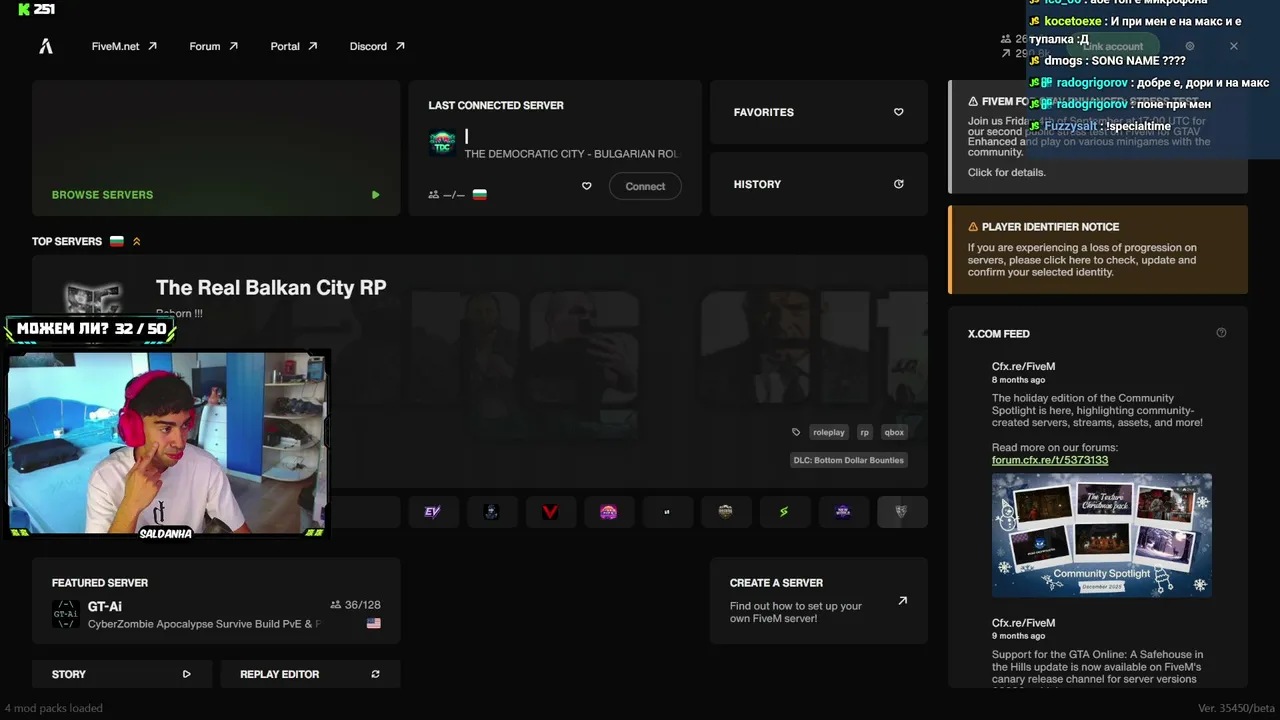Select the red V server icon

pos(550,512)
